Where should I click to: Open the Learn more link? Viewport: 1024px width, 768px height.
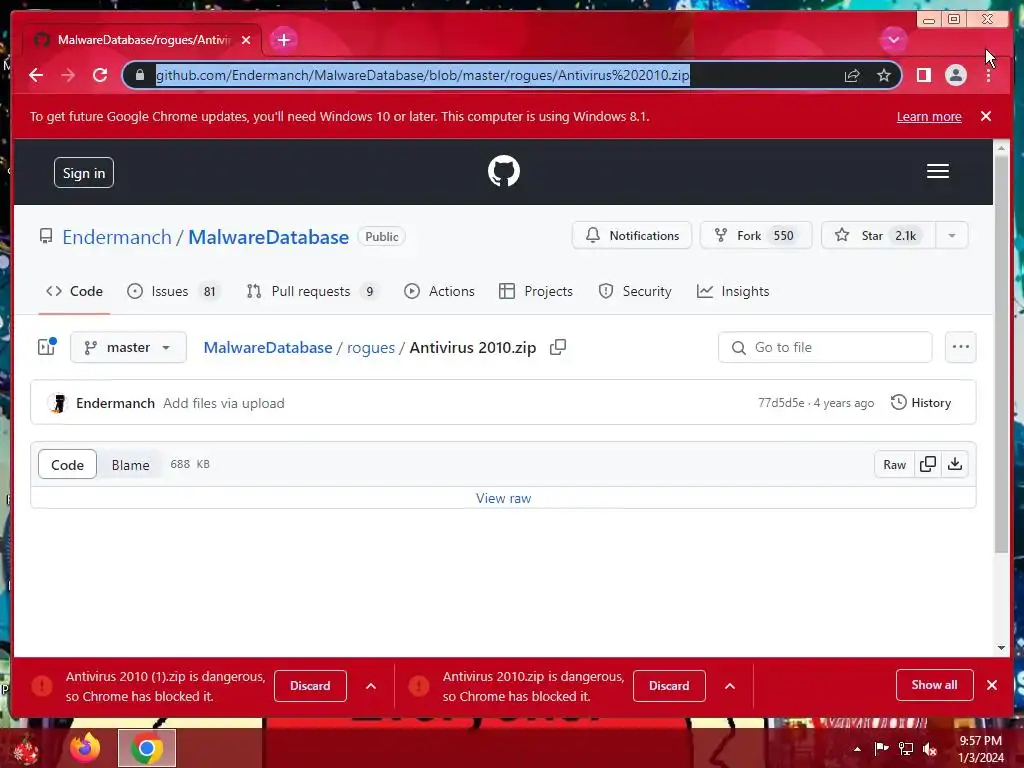(x=929, y=116)
